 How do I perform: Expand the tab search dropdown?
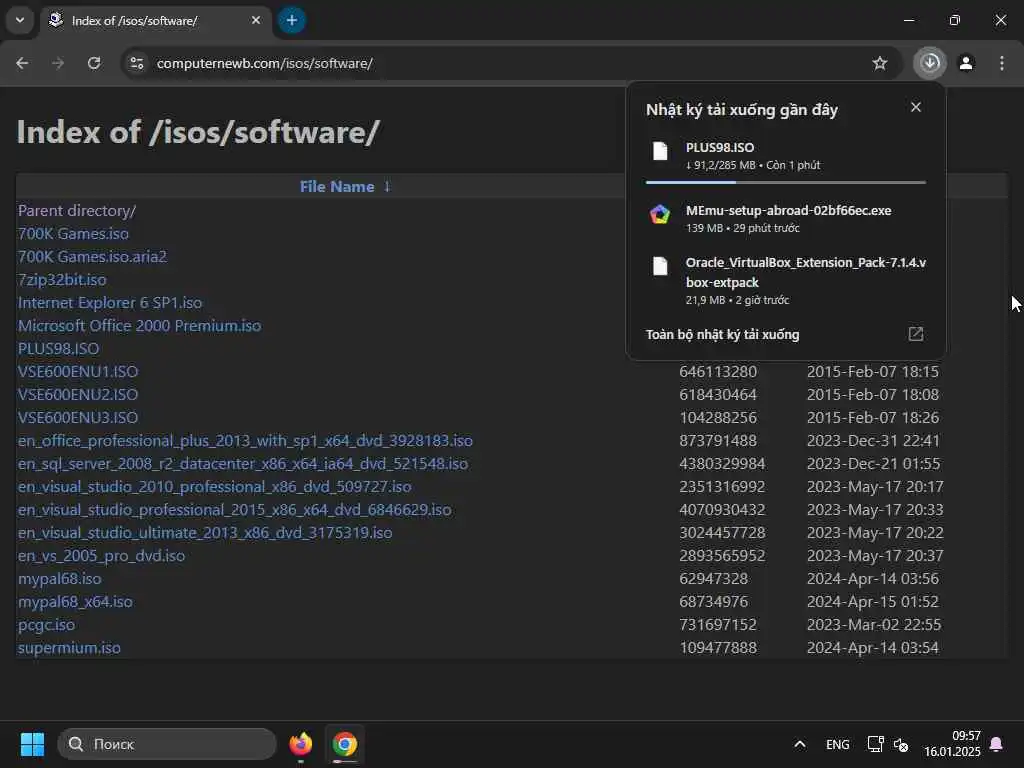coord(20,20)
